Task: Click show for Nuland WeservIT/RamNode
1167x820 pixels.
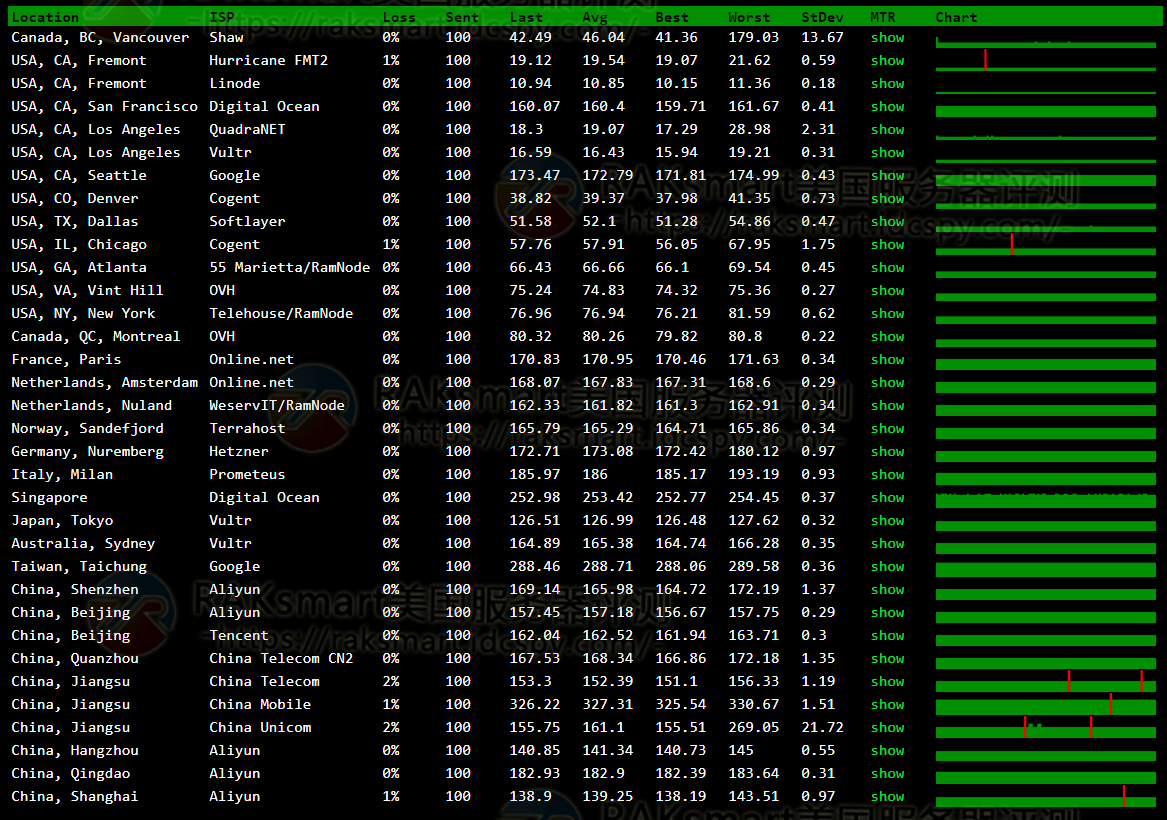Action: [887, 406]
